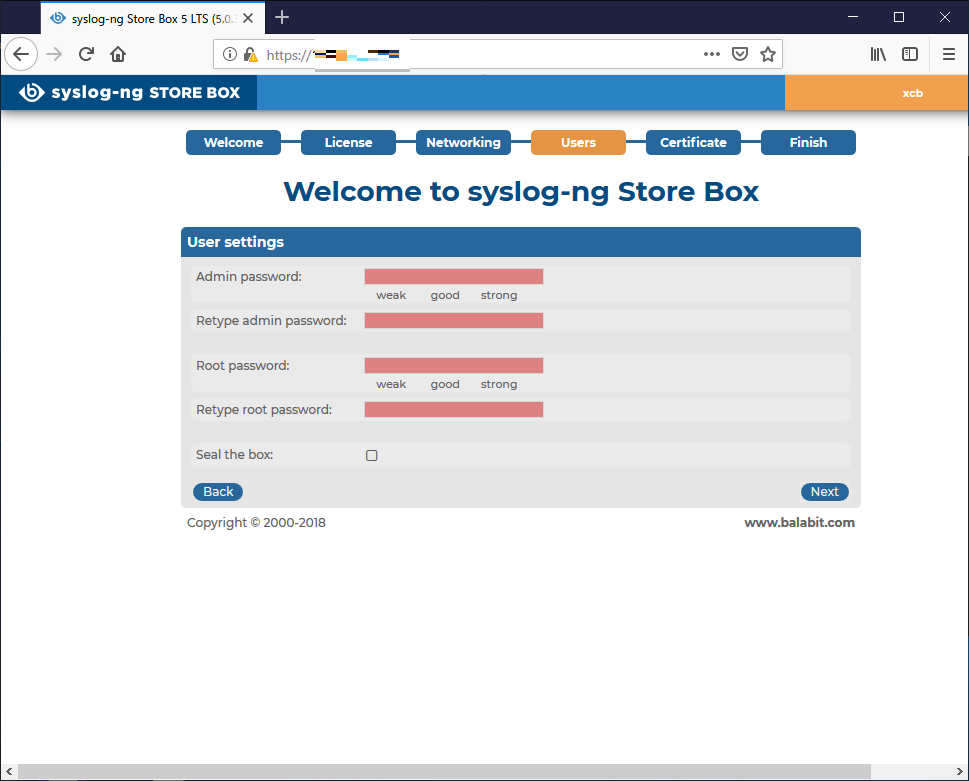The height and width of the screenshot is (781, 969).
Task: Focus the Root password field
Action: (454, 365)
